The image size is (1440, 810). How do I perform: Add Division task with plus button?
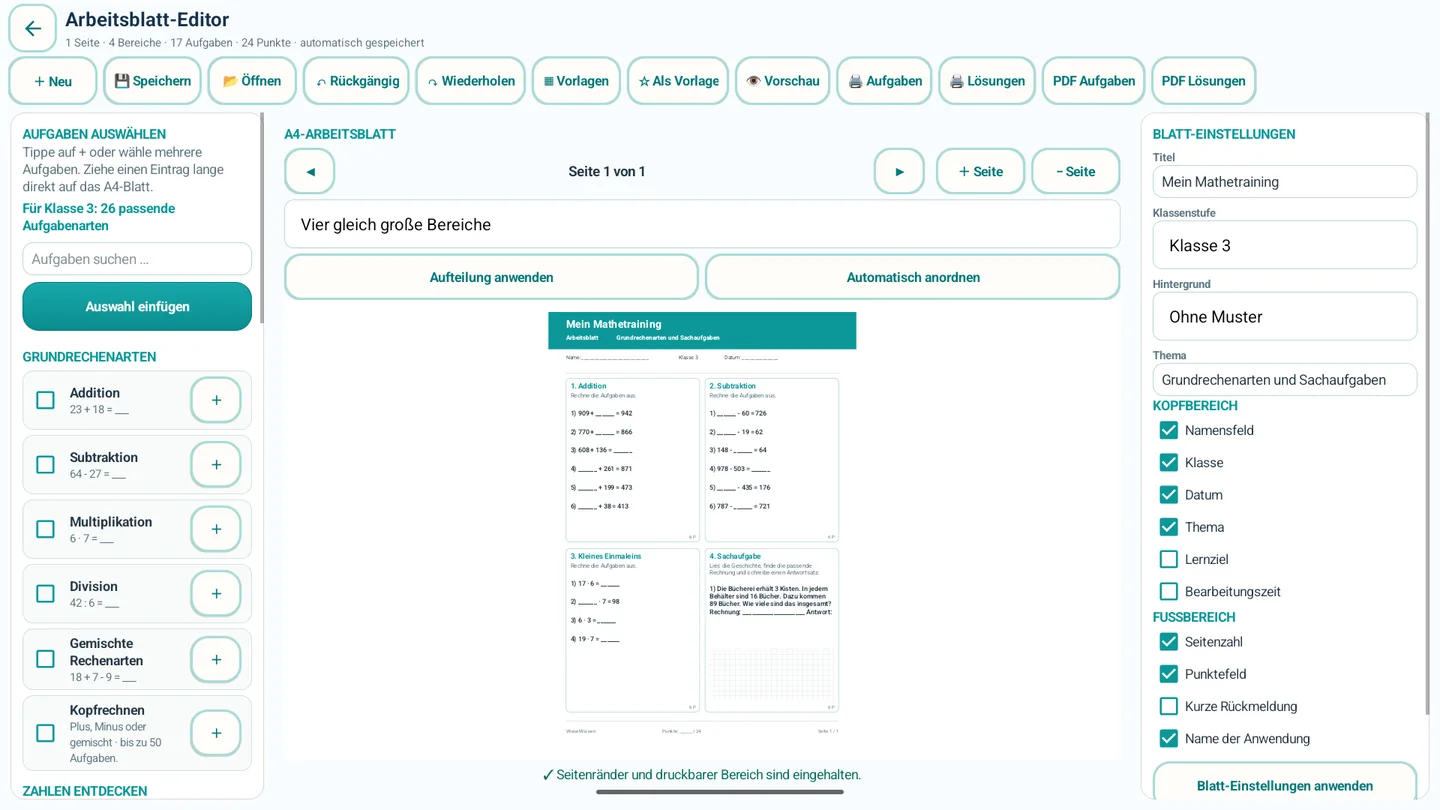coord(216,594)
